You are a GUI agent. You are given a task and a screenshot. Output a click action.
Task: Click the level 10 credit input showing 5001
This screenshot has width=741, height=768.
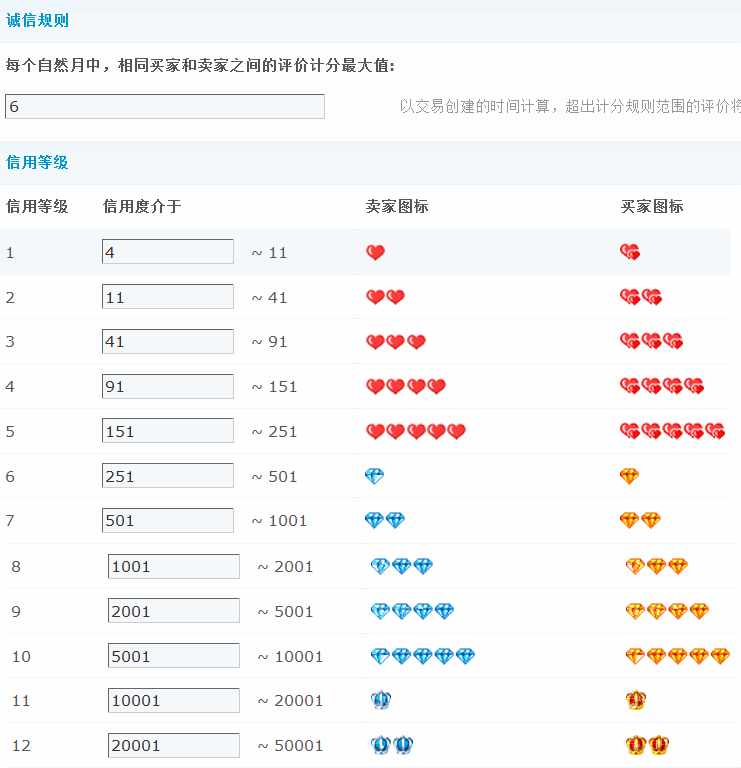click(174, 656)
